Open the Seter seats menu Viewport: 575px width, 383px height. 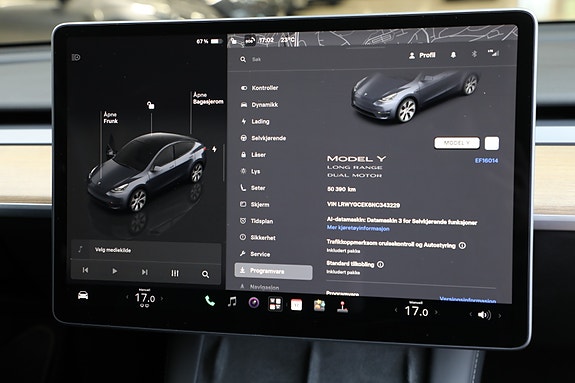[253, 188]
